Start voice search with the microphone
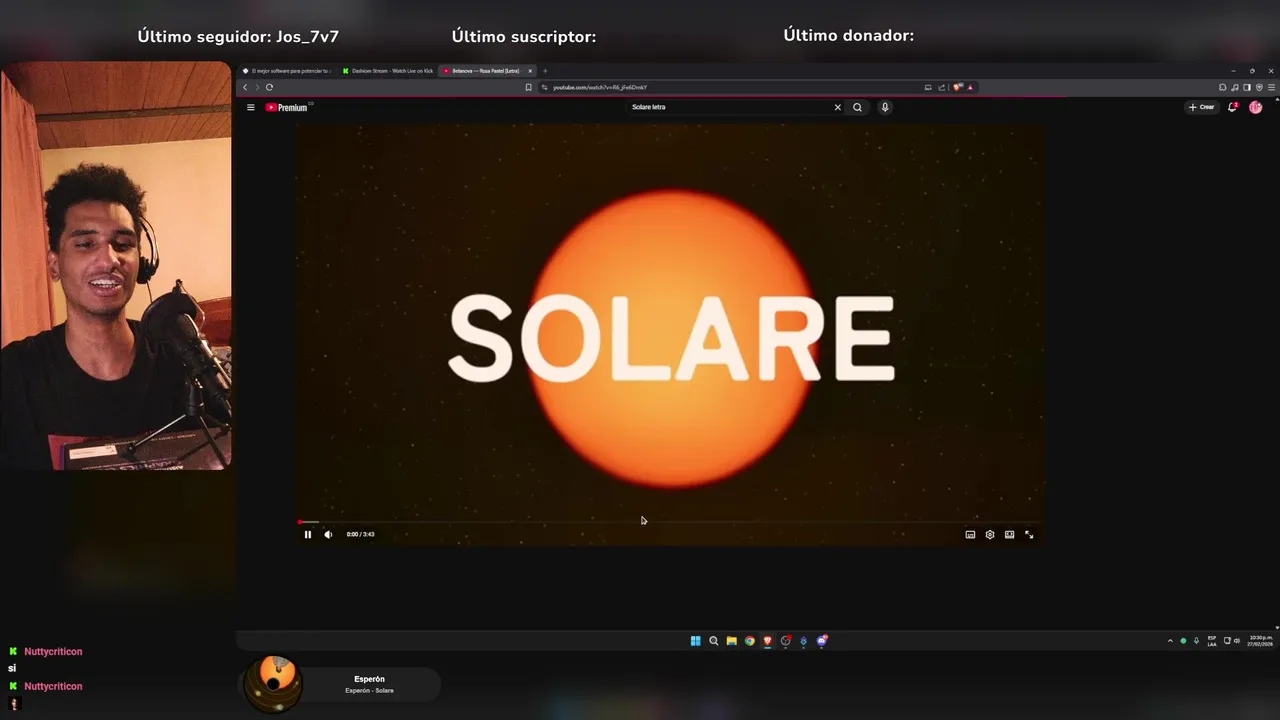Viewport: 1280px width, 720px height. 885,107
